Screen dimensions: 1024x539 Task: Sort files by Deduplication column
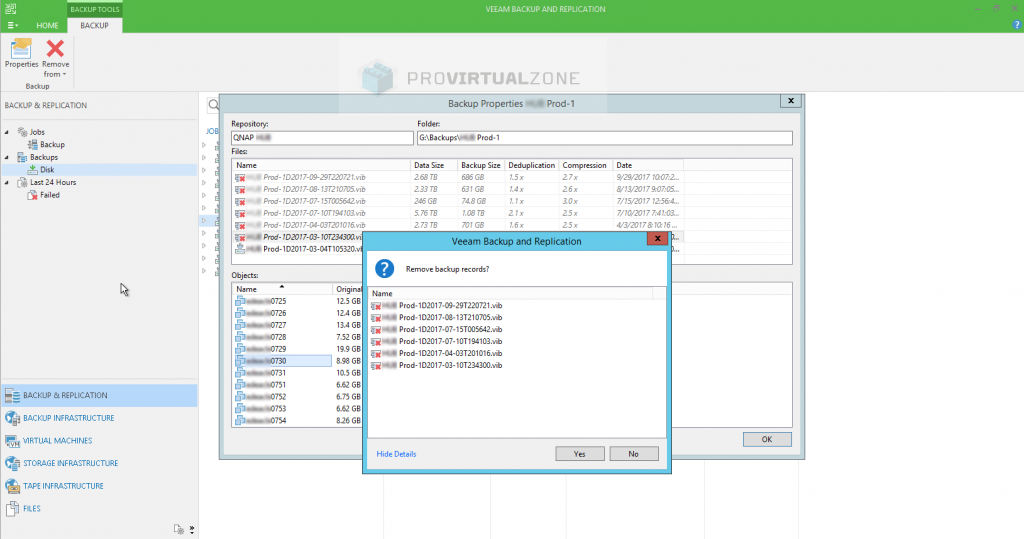(532, 165)
